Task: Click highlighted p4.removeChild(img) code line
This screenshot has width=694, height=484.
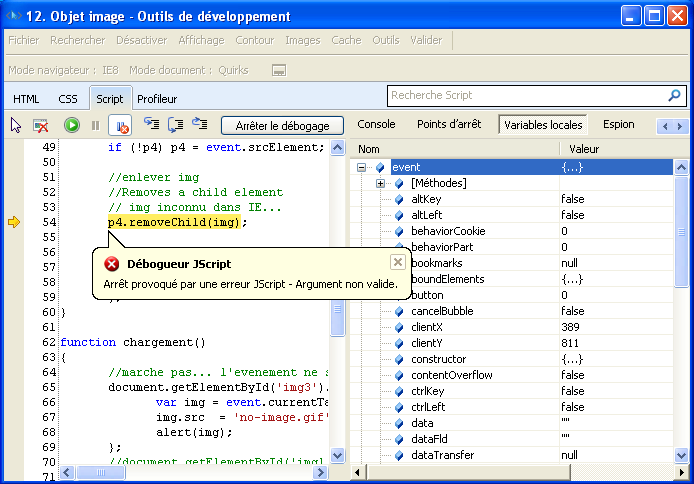Action: coord(174,222)
